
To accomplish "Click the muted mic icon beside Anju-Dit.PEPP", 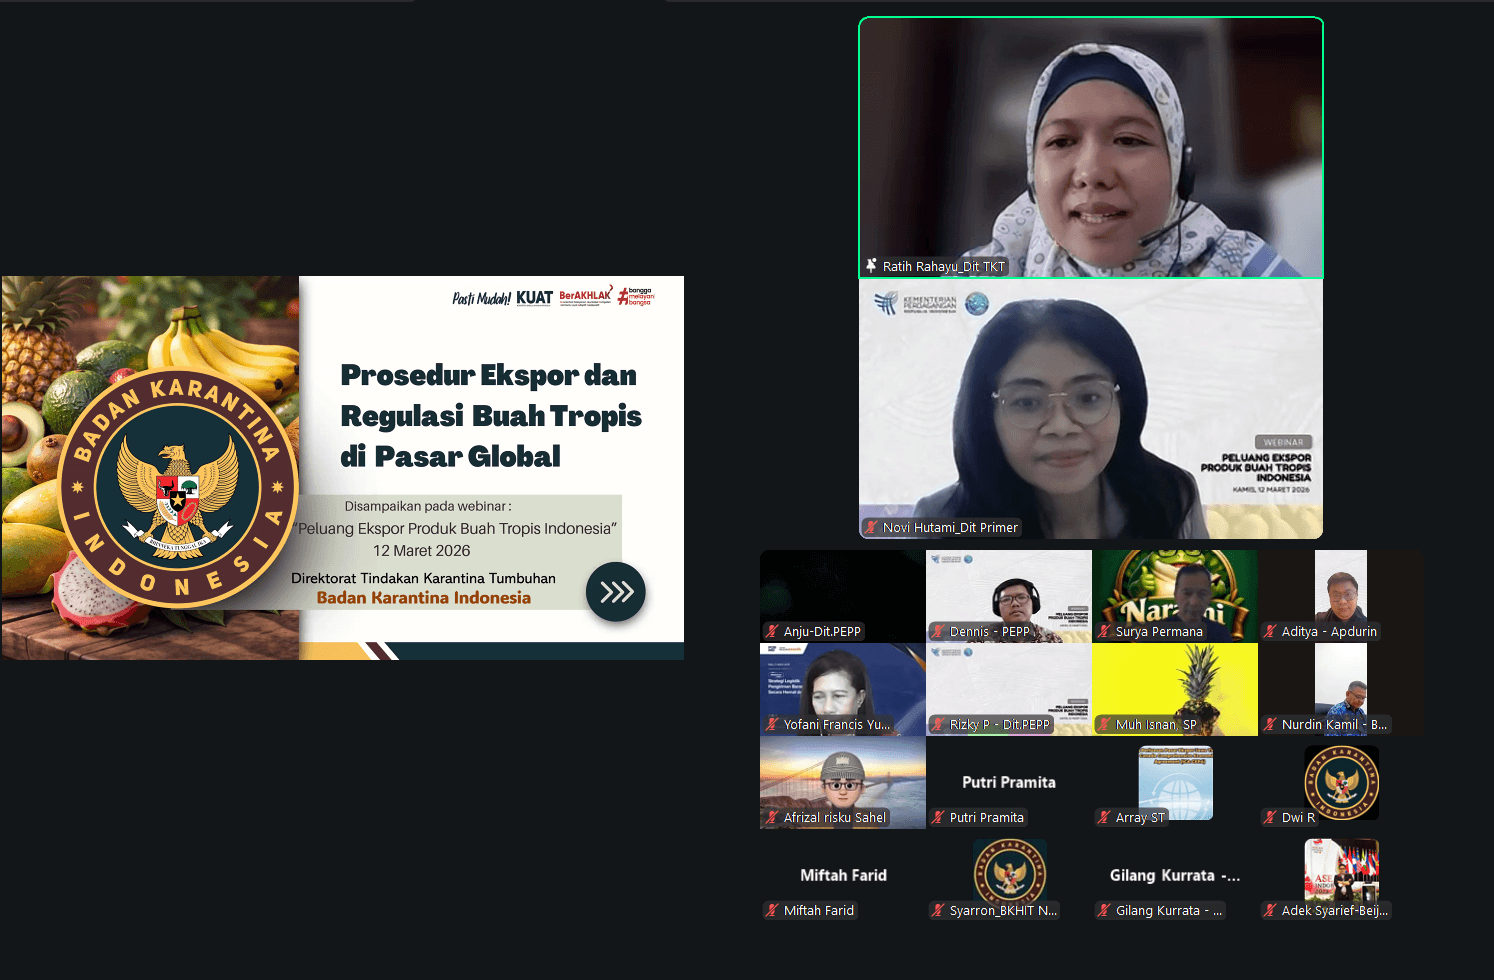I will click(x=772, y=631).
